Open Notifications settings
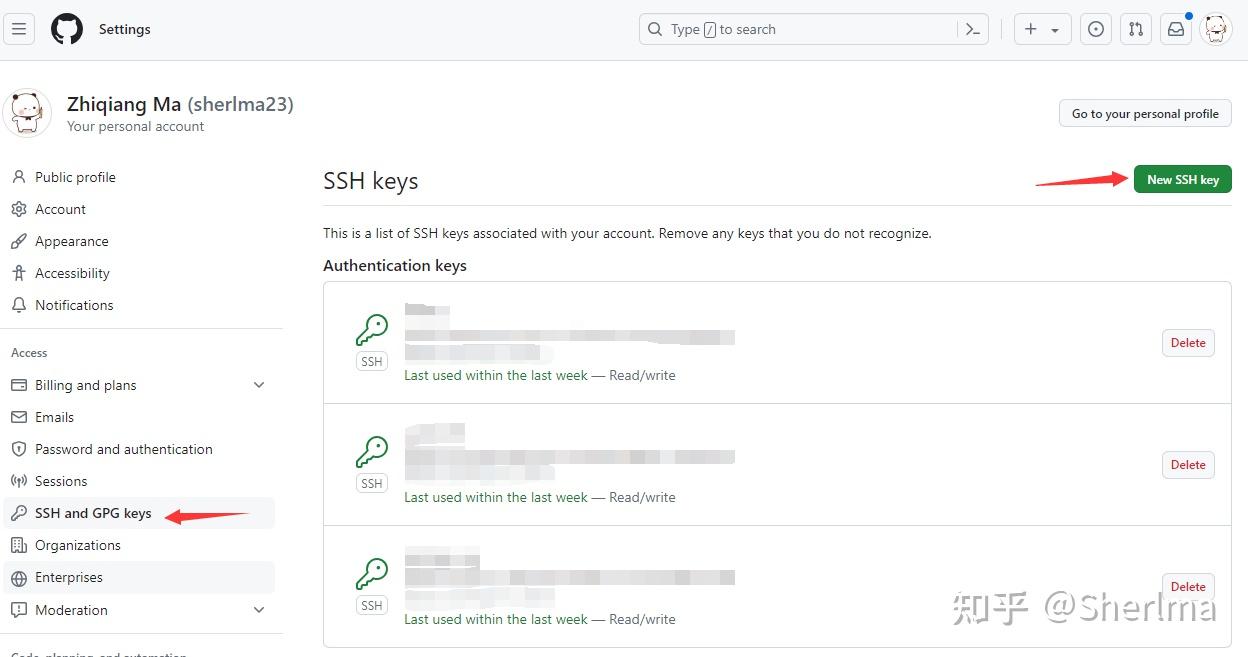The width and height of the screenshot is (1248, 657). 140,305
